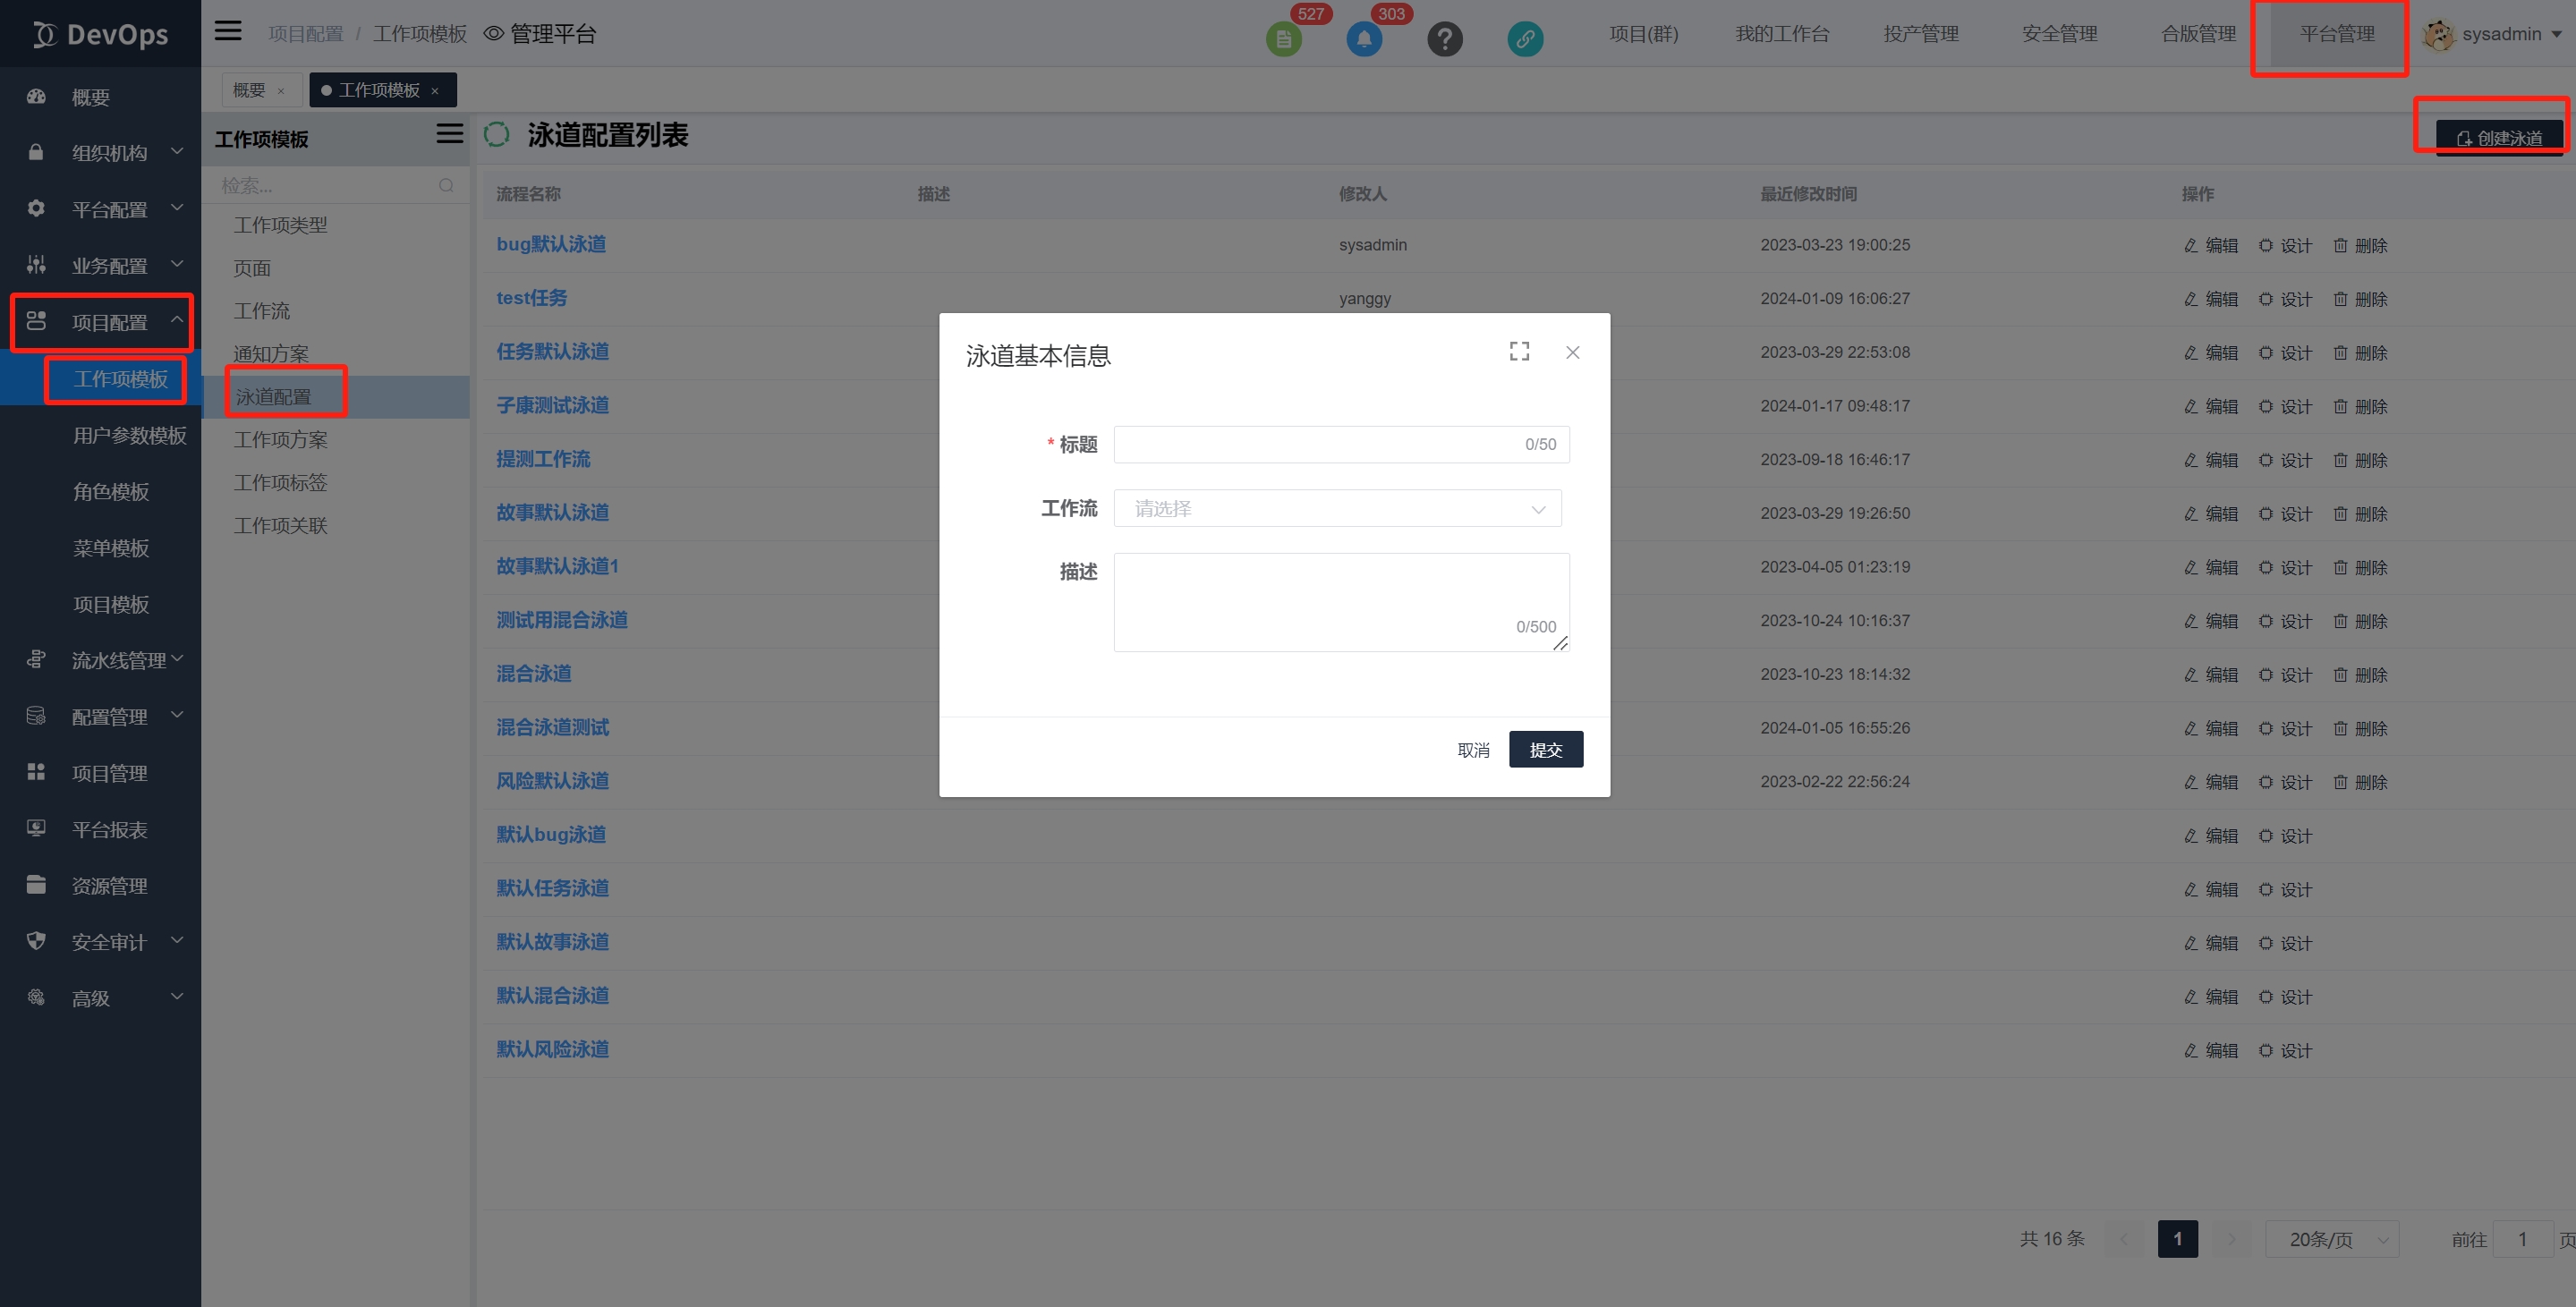Expand the dialog to fullscreen
This screenshot has height=1307, width=2576.
(x=1519, y=351)
